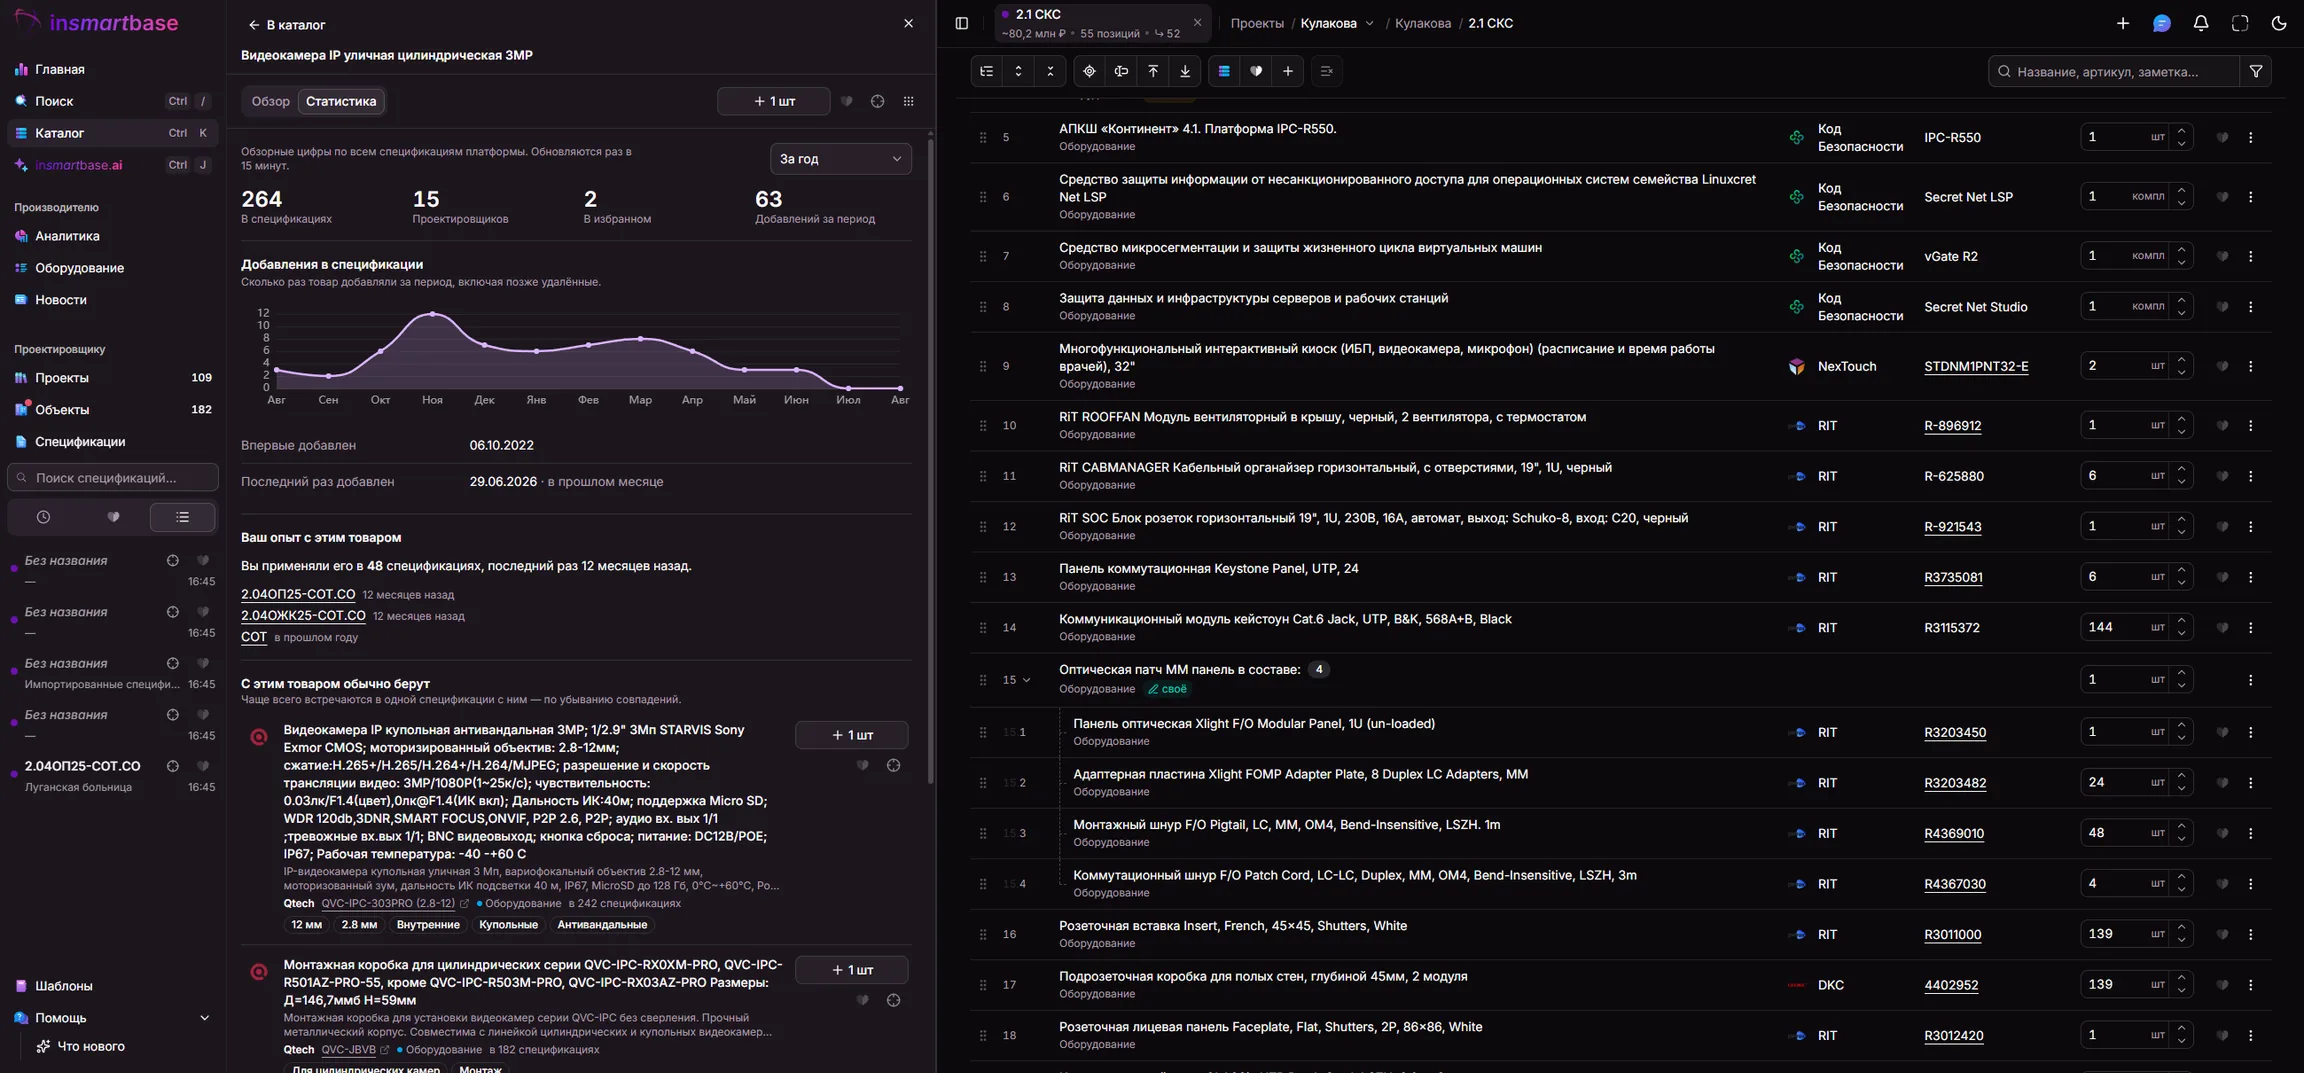Viewport: 2304px width, 1073px height.
Task: Switch to the Обзор tab
Action: point(270,101)
